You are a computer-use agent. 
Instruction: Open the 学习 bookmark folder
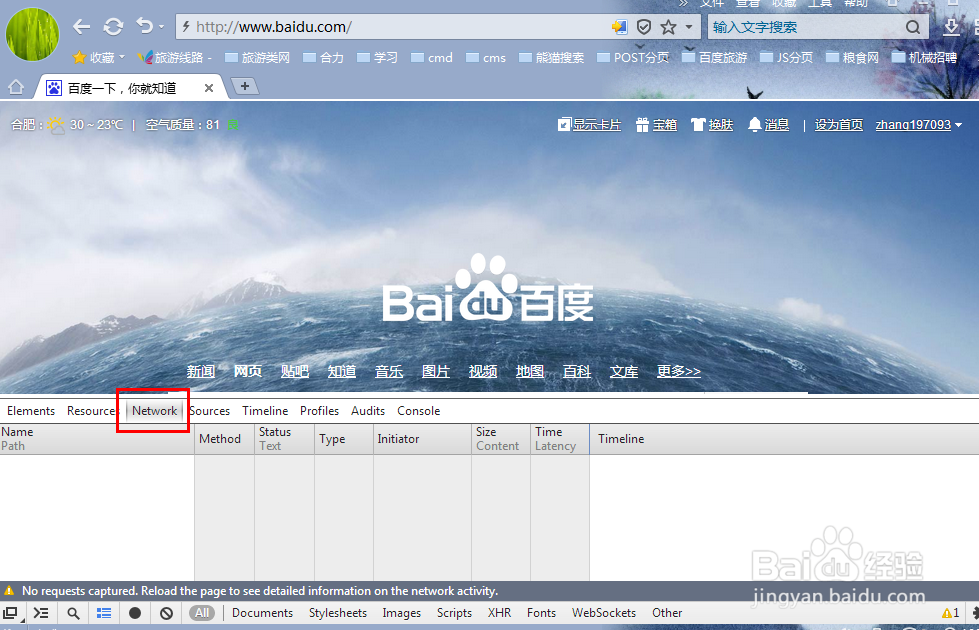(377, 57)
